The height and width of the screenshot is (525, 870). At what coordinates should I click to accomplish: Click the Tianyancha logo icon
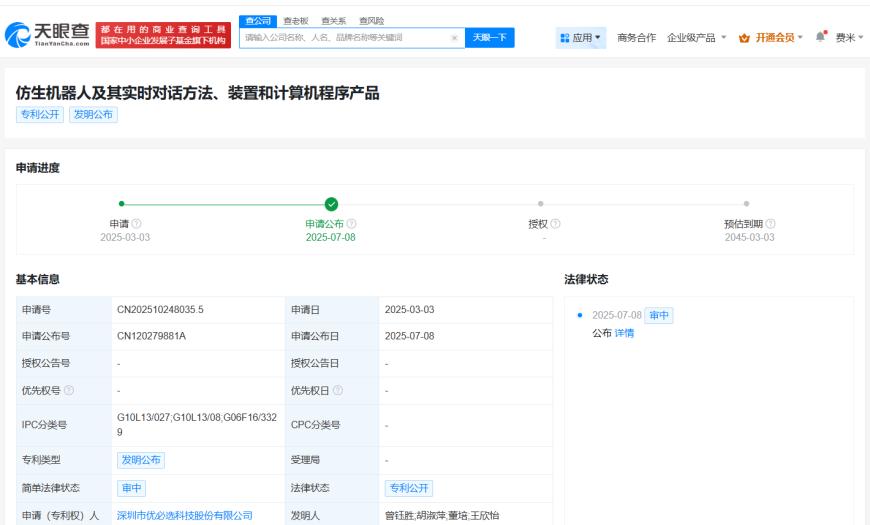17,35
